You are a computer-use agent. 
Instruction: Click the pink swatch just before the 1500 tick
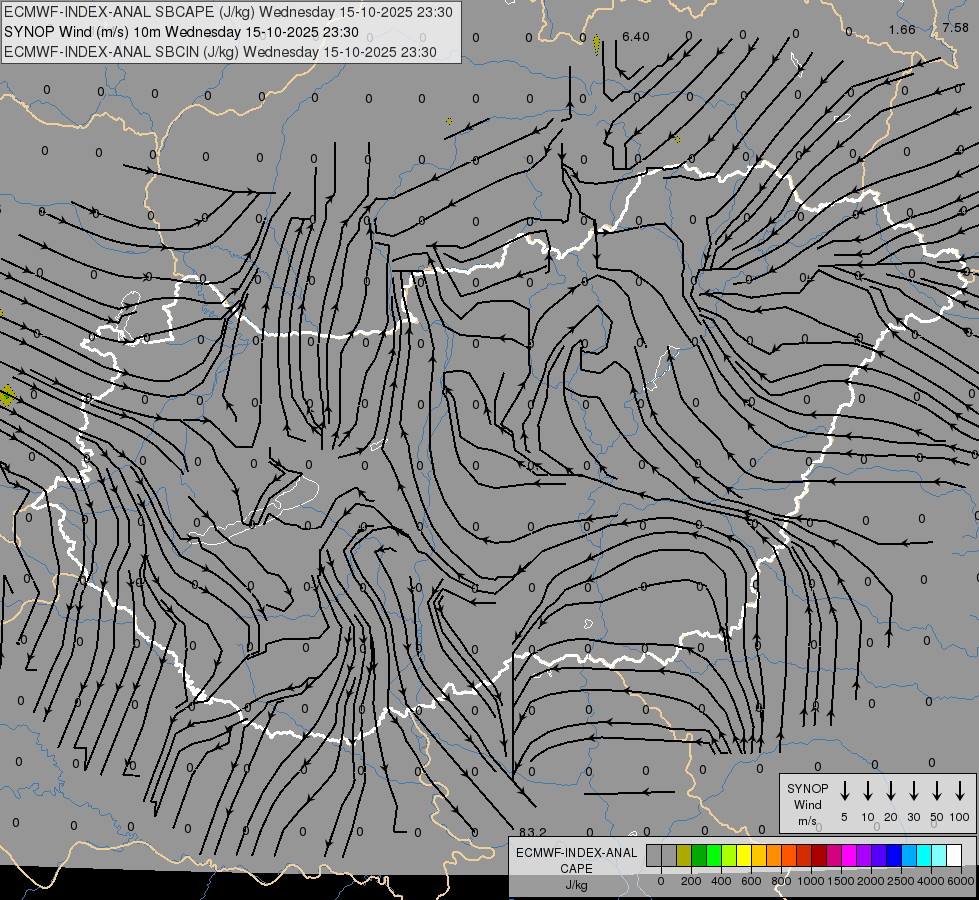pos(835,855)
